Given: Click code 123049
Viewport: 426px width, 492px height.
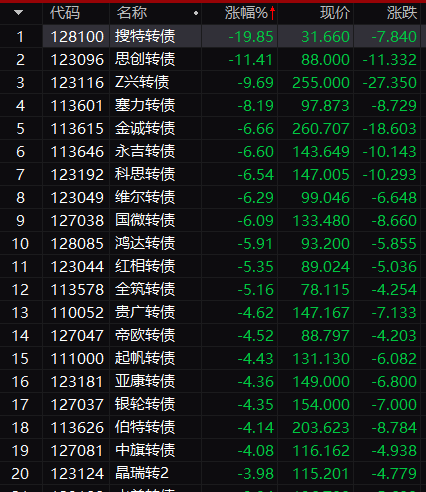Looking at the screenshot, I should coord(77,198).
